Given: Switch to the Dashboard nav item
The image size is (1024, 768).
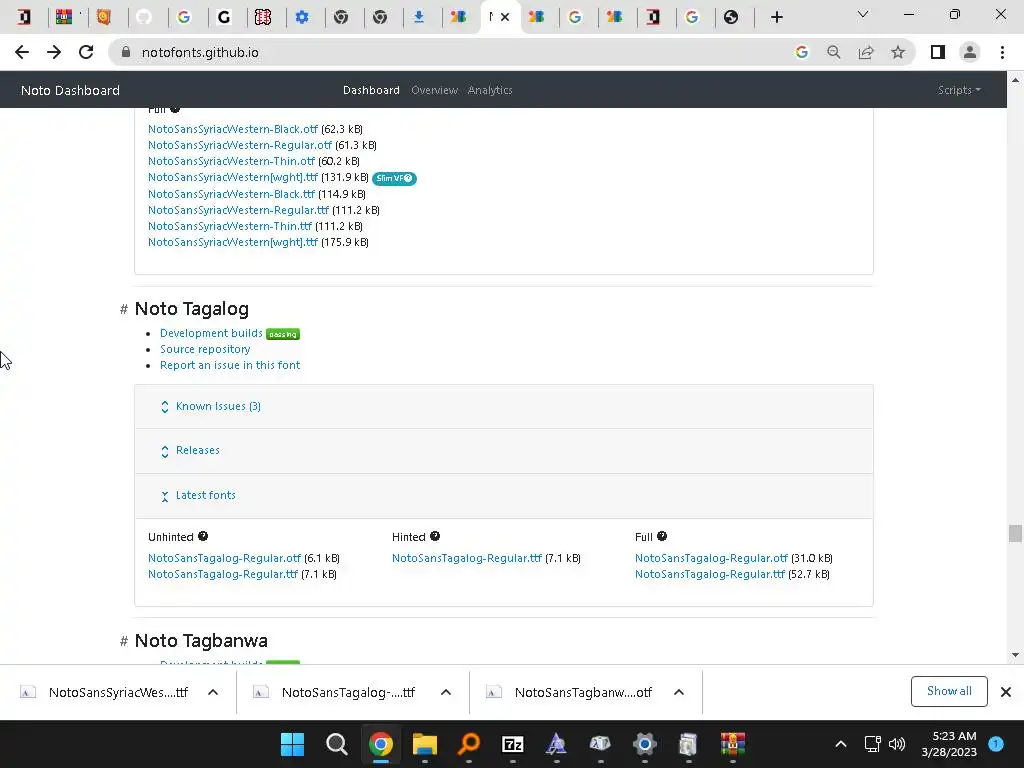Looking at the screenshot, I should tap(371, 90).
